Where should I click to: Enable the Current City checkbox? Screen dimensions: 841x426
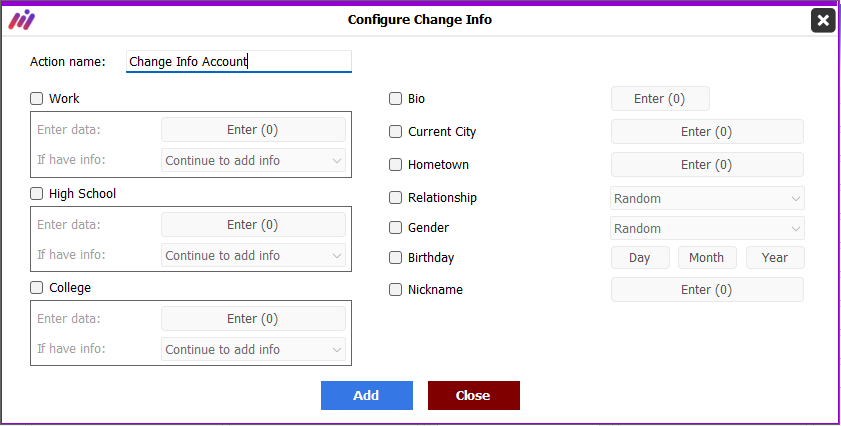point(395,131)
